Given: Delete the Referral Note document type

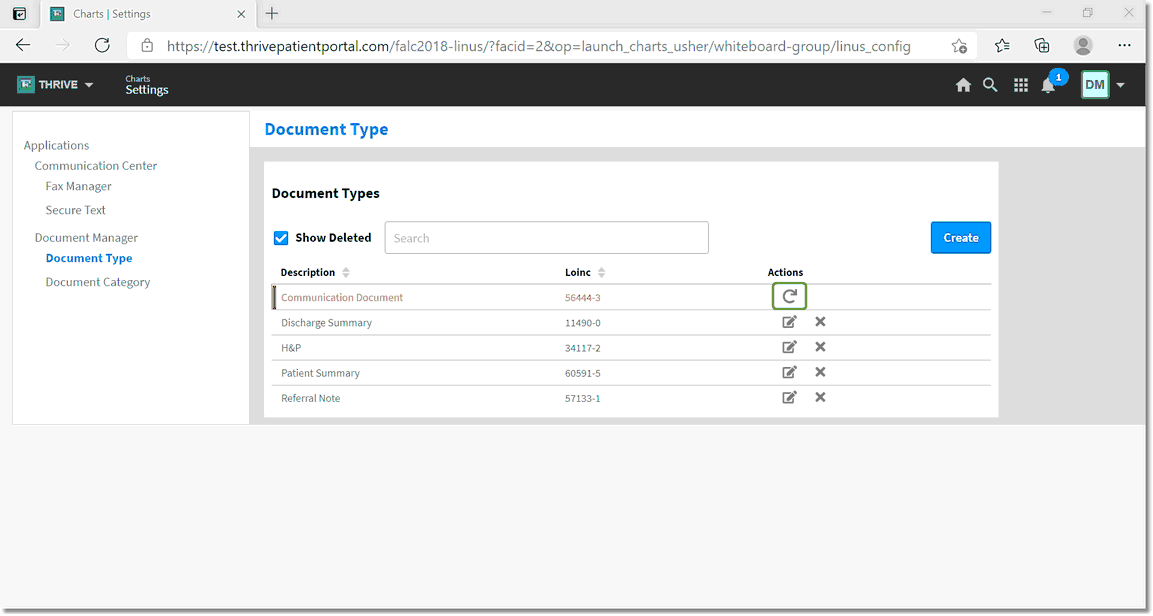Looking at the screenshot, I should pyautogui.click(x=820, y=397).
